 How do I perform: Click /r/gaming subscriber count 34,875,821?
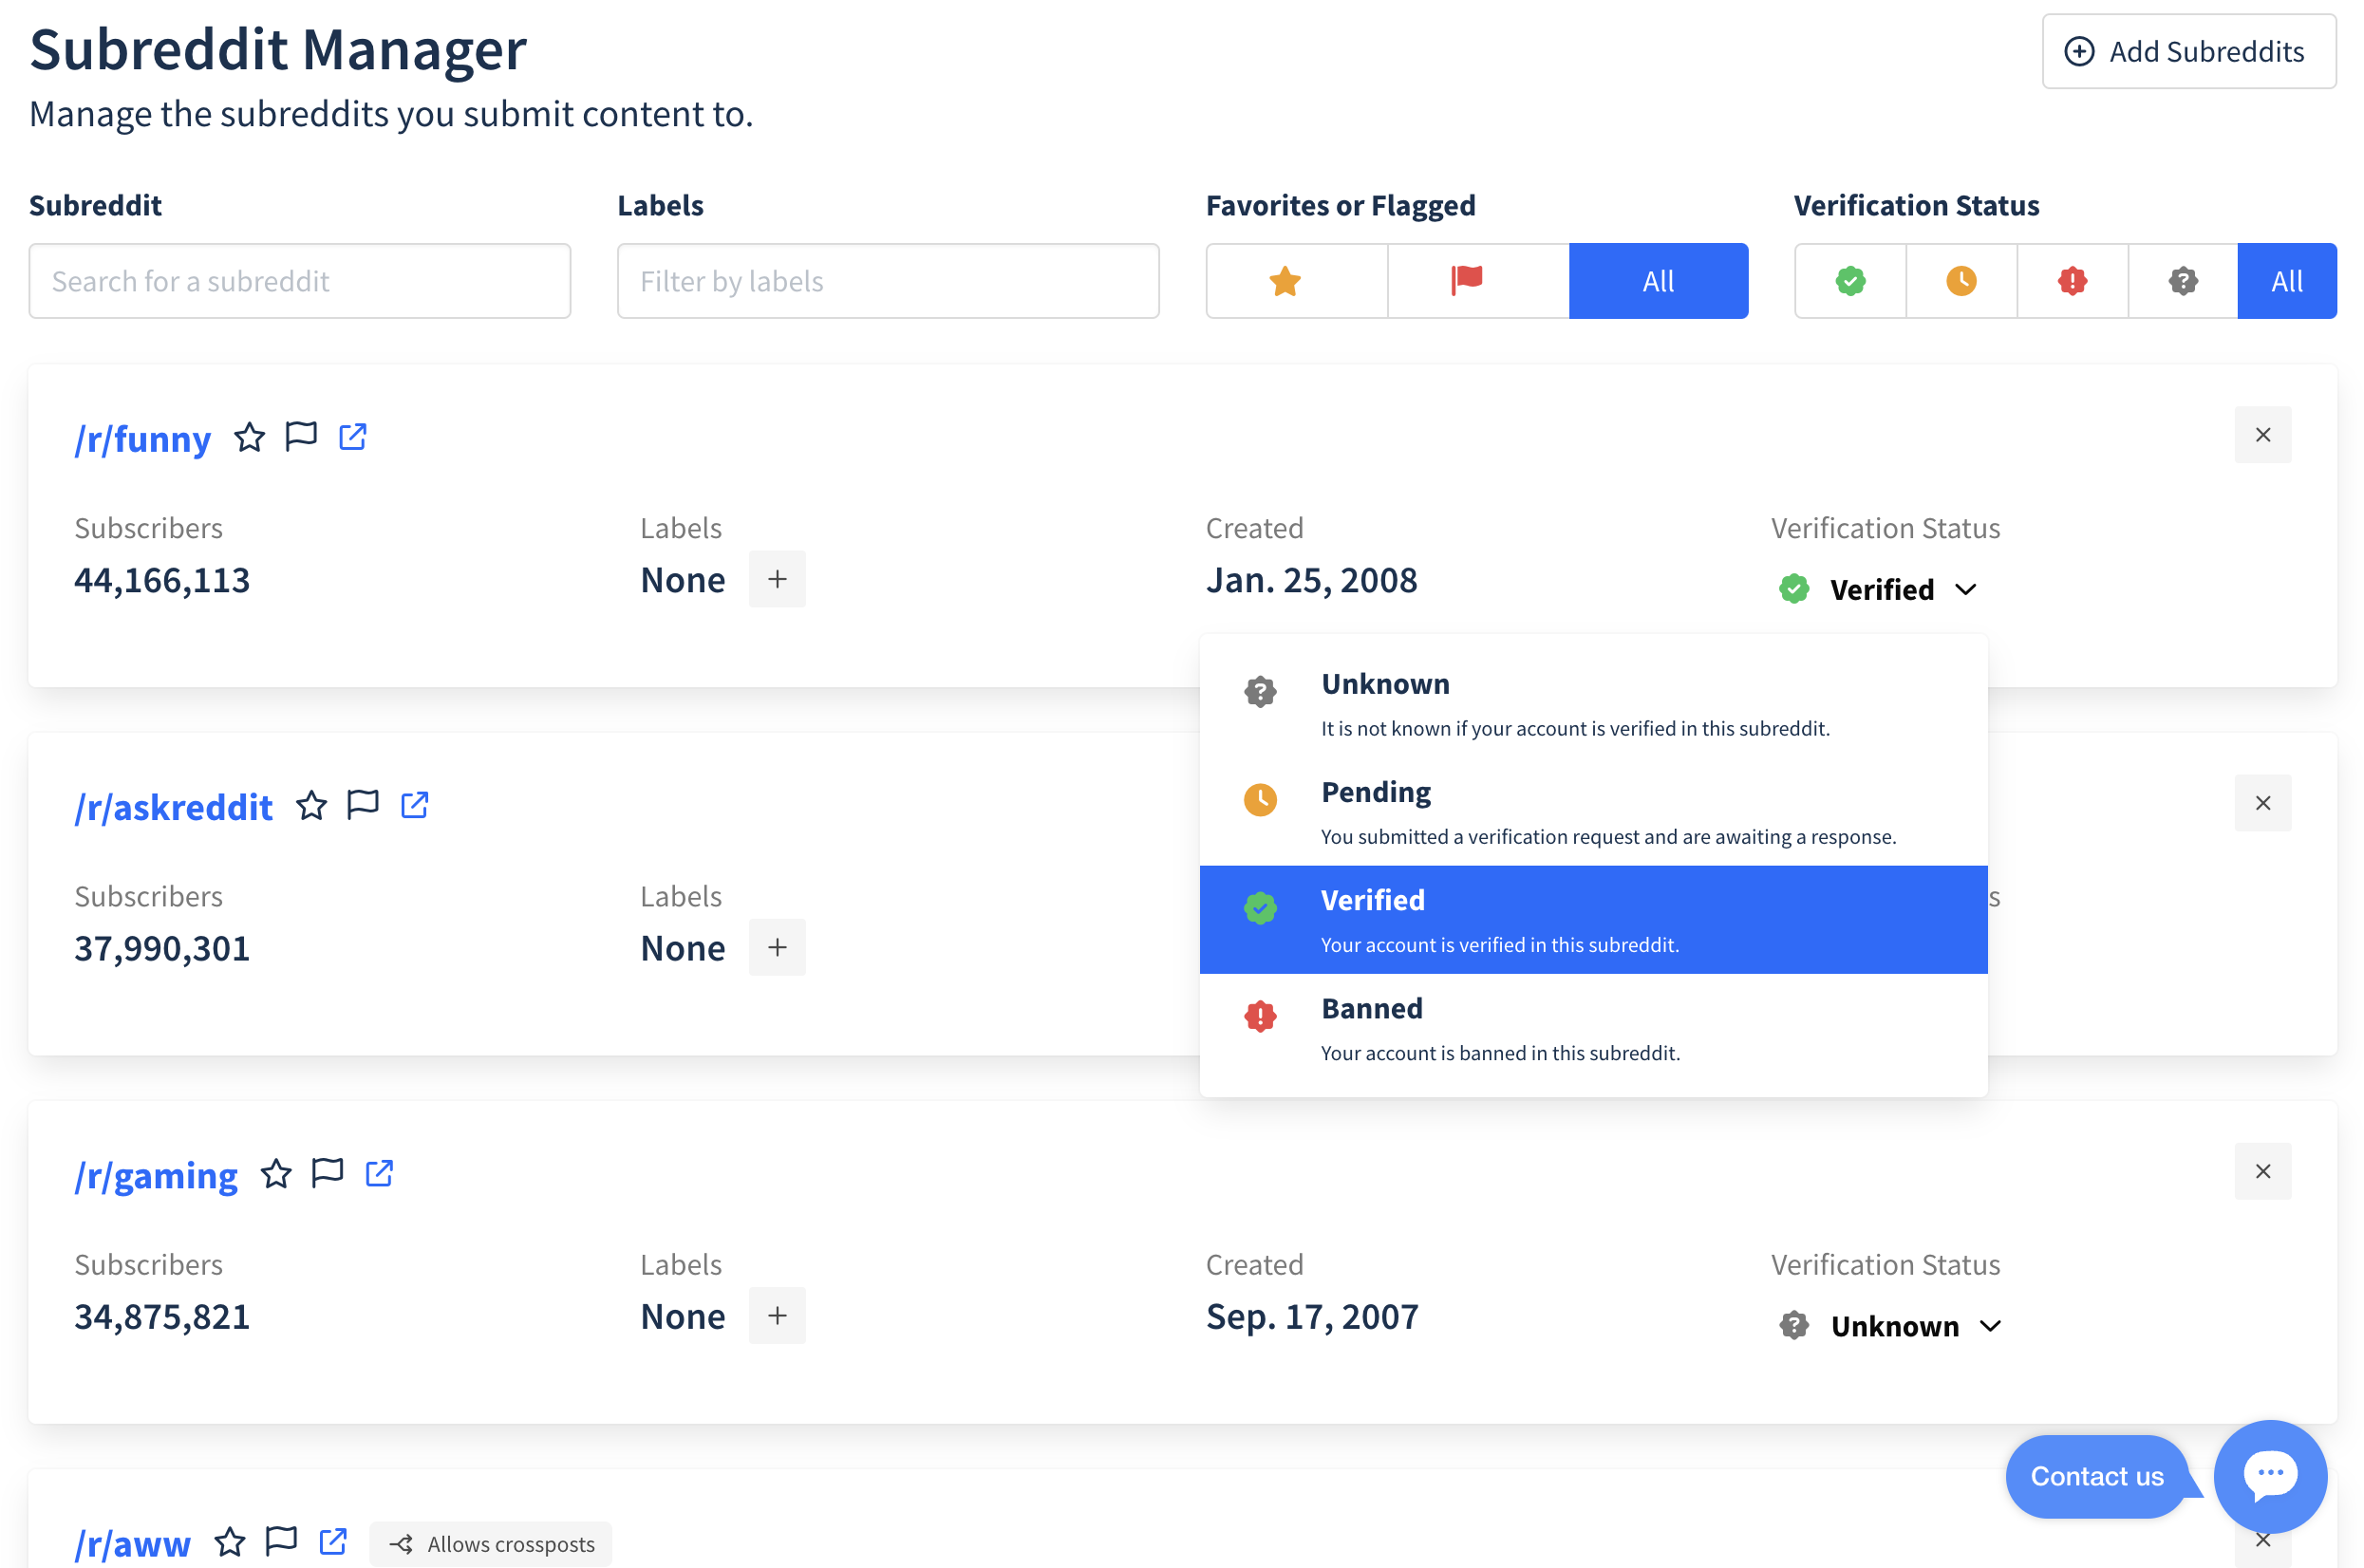162,1316
